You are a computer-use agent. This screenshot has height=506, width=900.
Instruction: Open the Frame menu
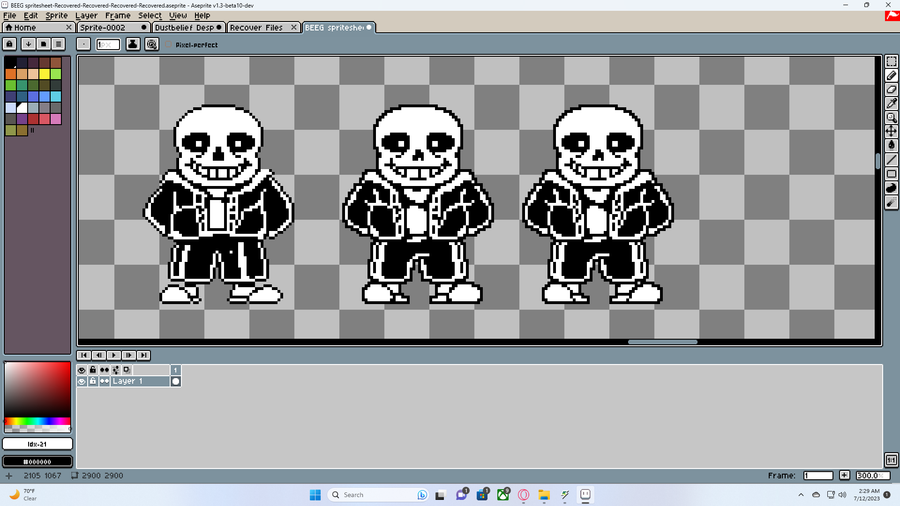[x=118, y=15]
